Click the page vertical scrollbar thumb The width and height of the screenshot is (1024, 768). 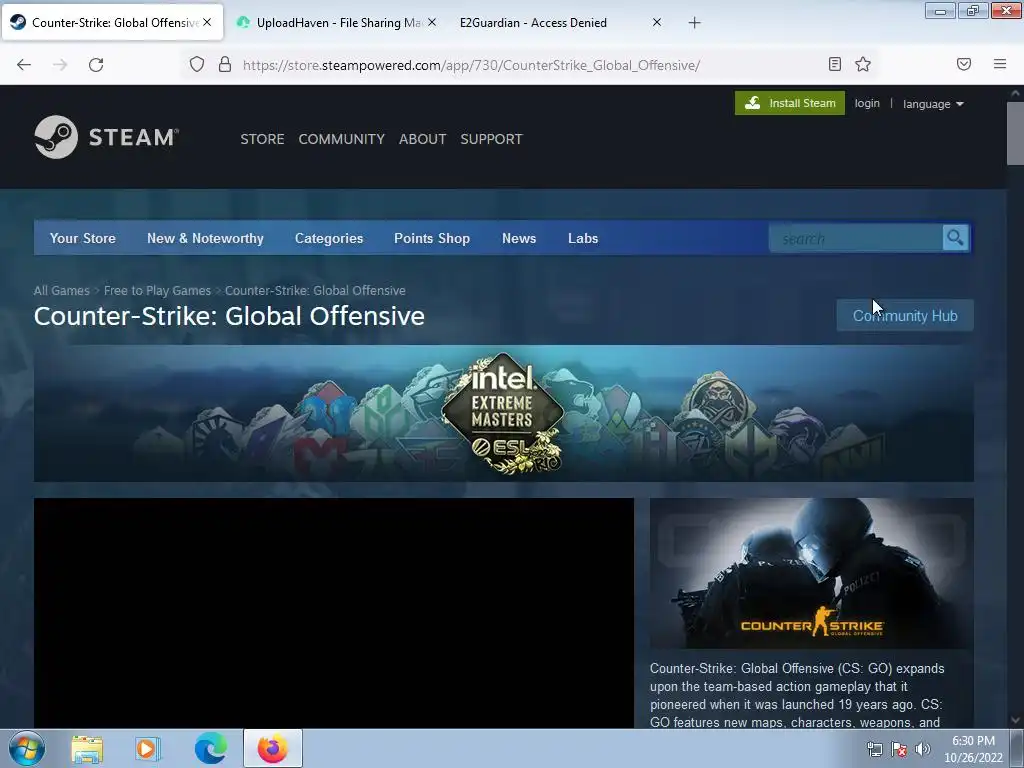(1016, 134)
